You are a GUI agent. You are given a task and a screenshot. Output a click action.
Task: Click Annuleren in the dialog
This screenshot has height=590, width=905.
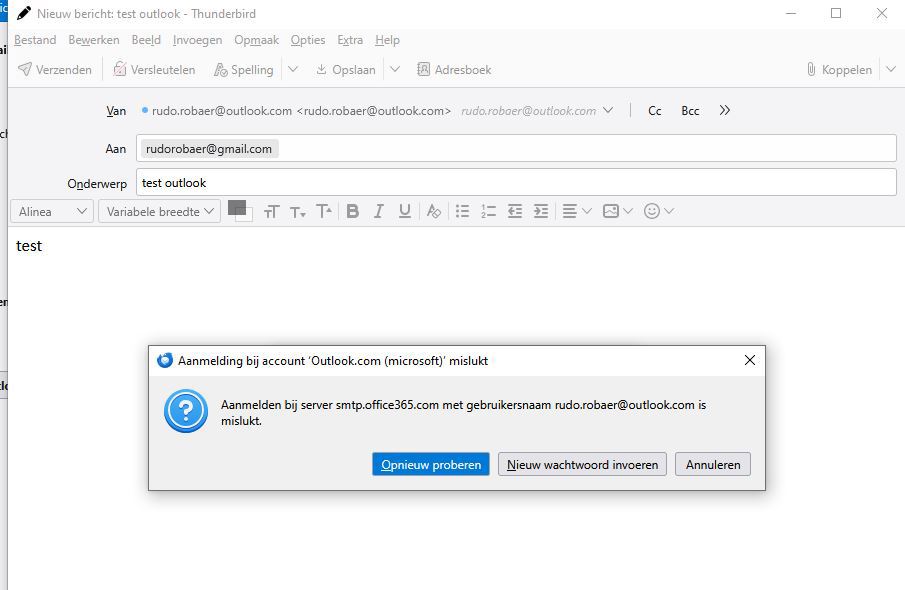click(x=713, y=464)
